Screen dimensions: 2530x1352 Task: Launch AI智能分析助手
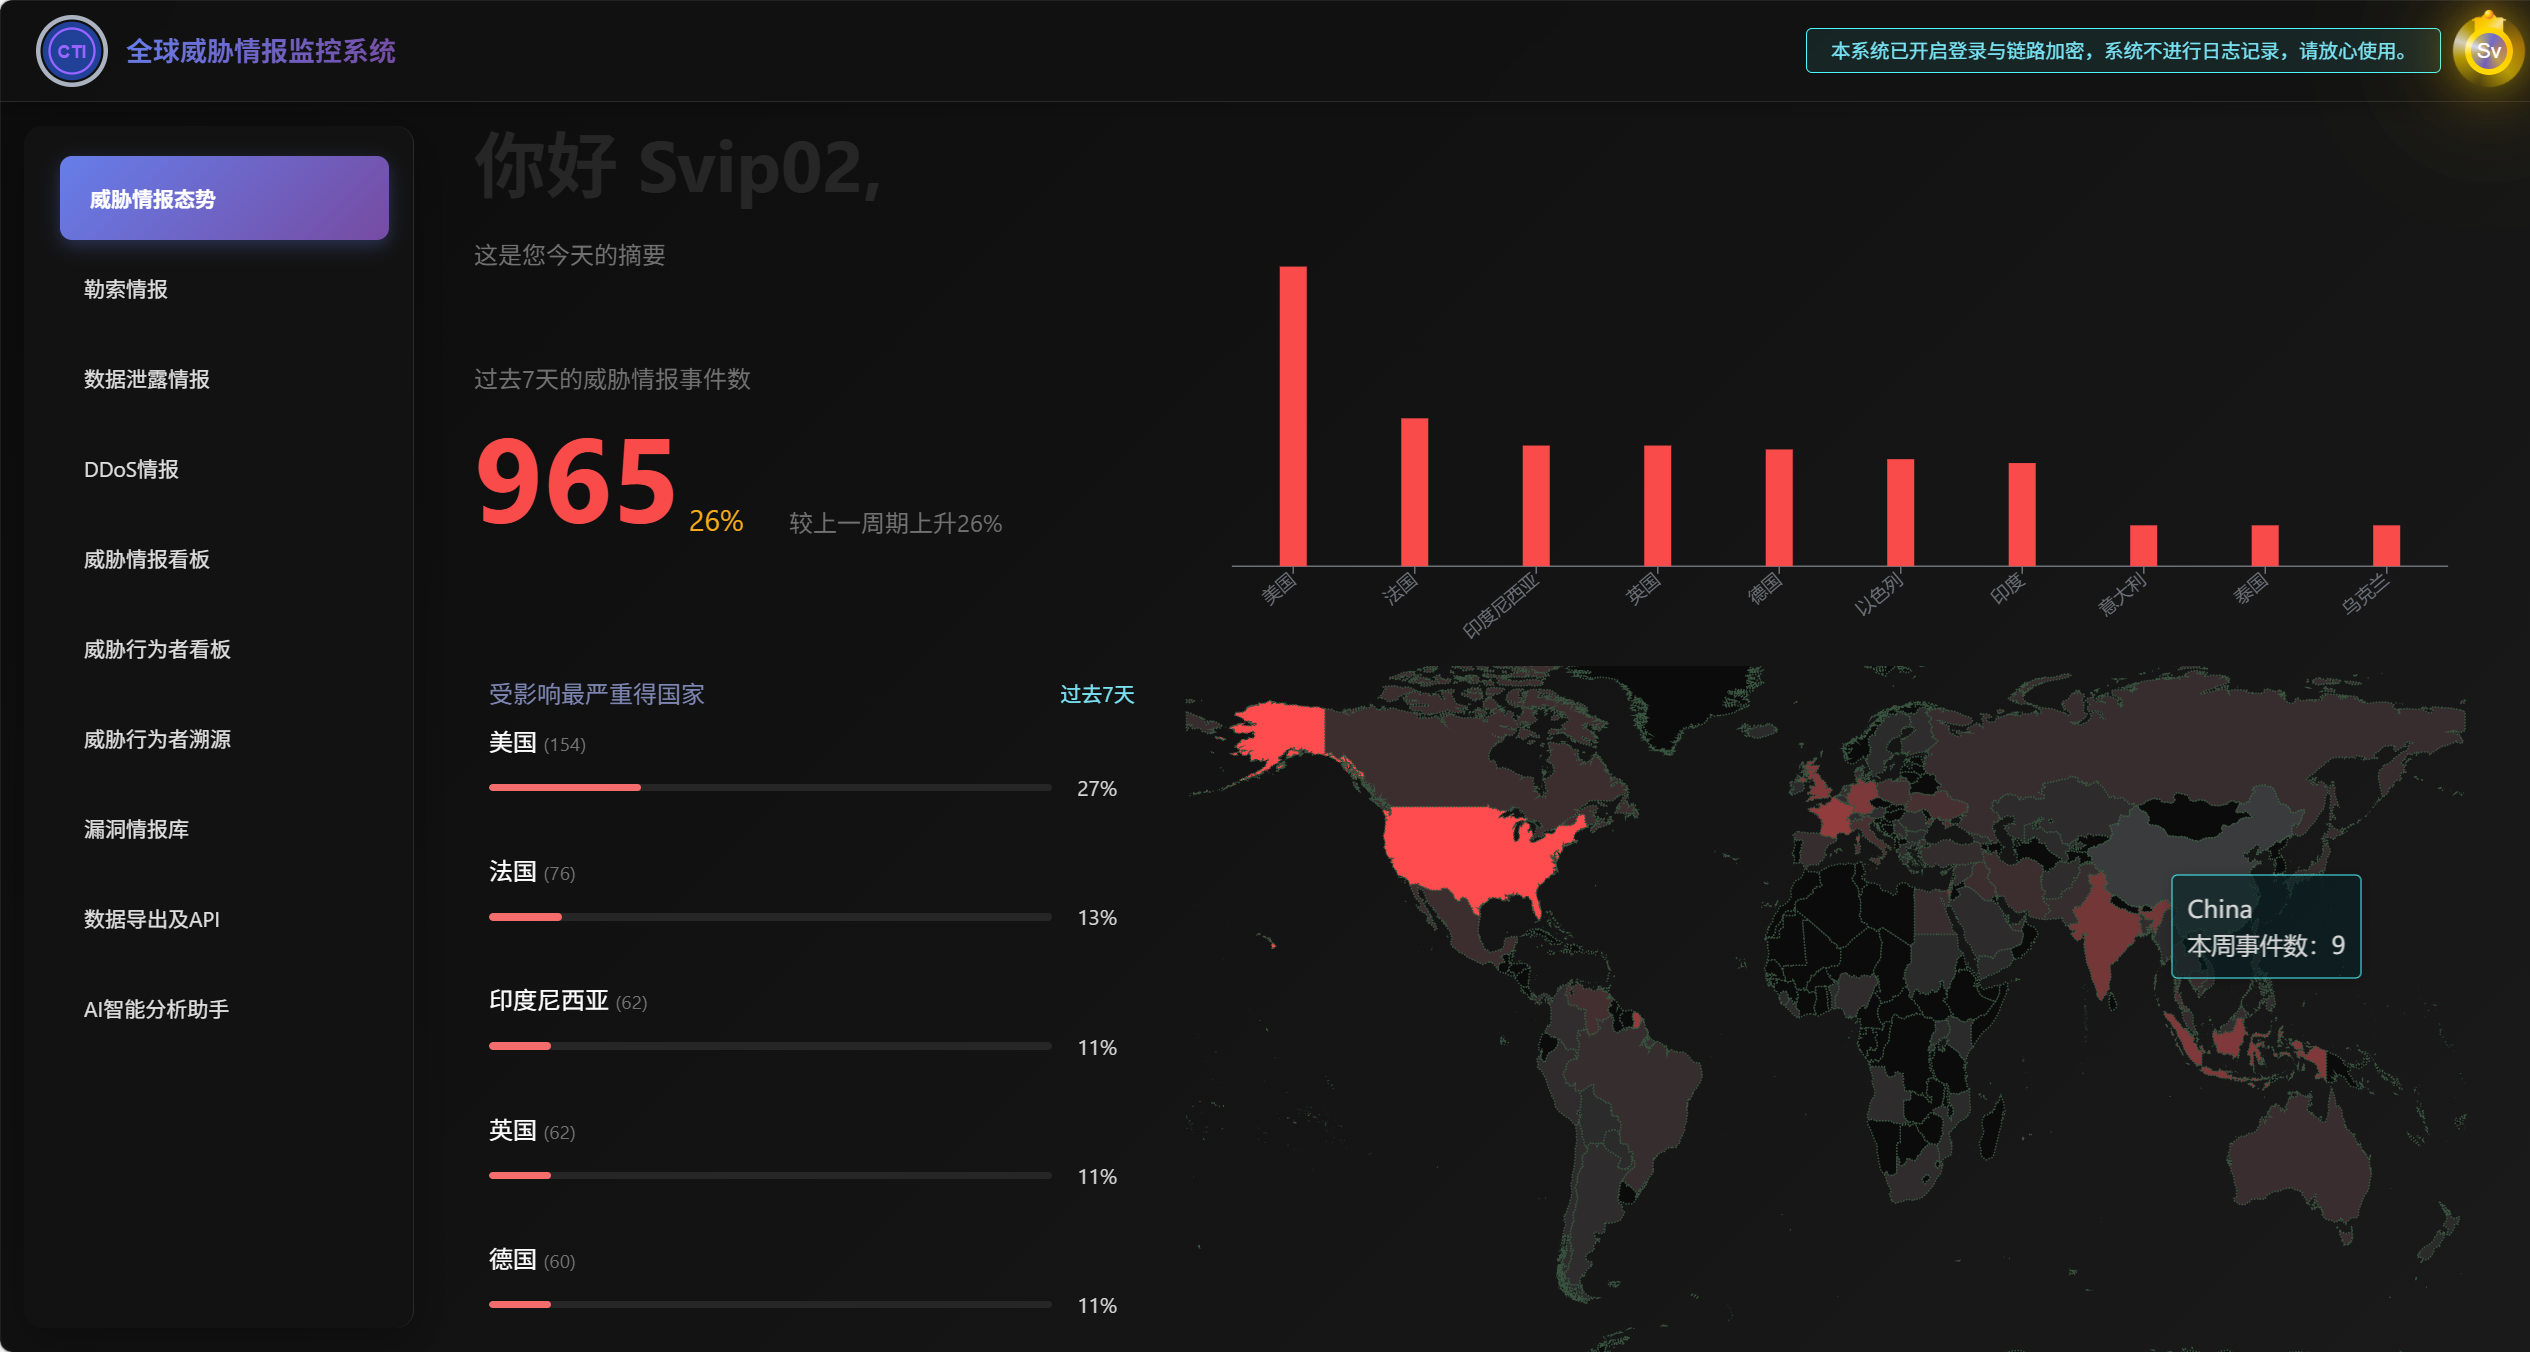tap(156, 1009)
